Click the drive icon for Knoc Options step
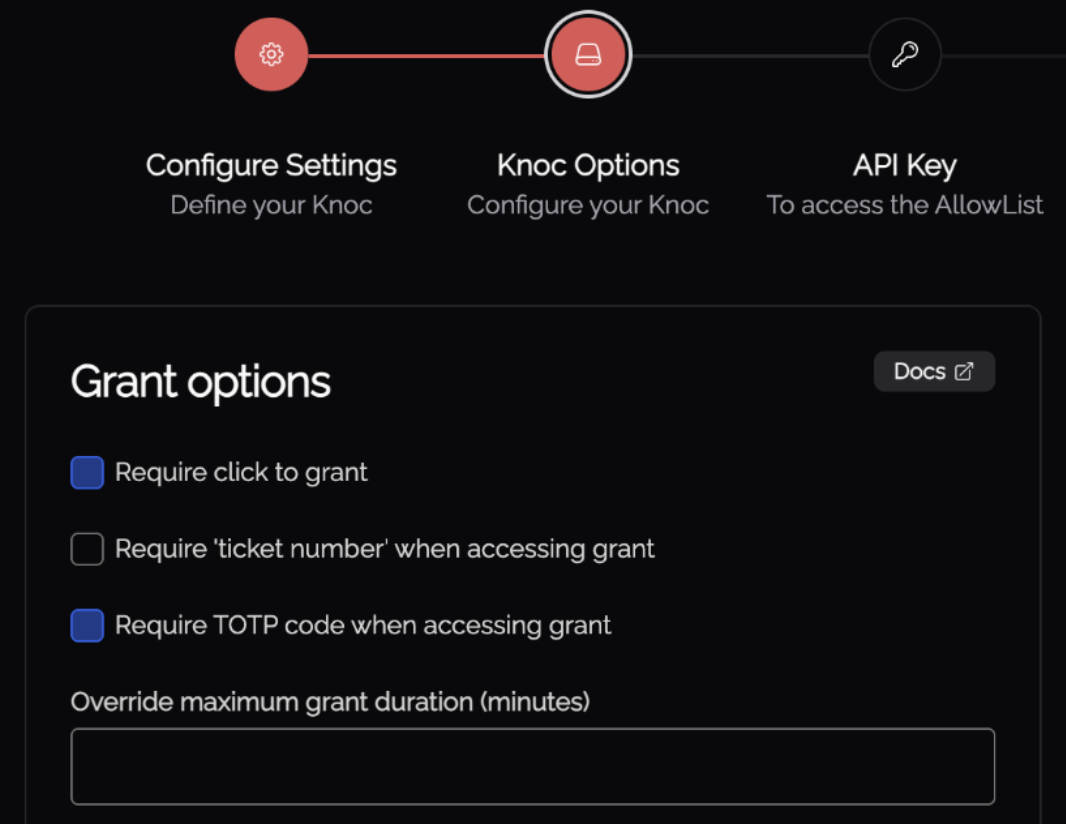The image size is (1066, 824). [588, 56]
